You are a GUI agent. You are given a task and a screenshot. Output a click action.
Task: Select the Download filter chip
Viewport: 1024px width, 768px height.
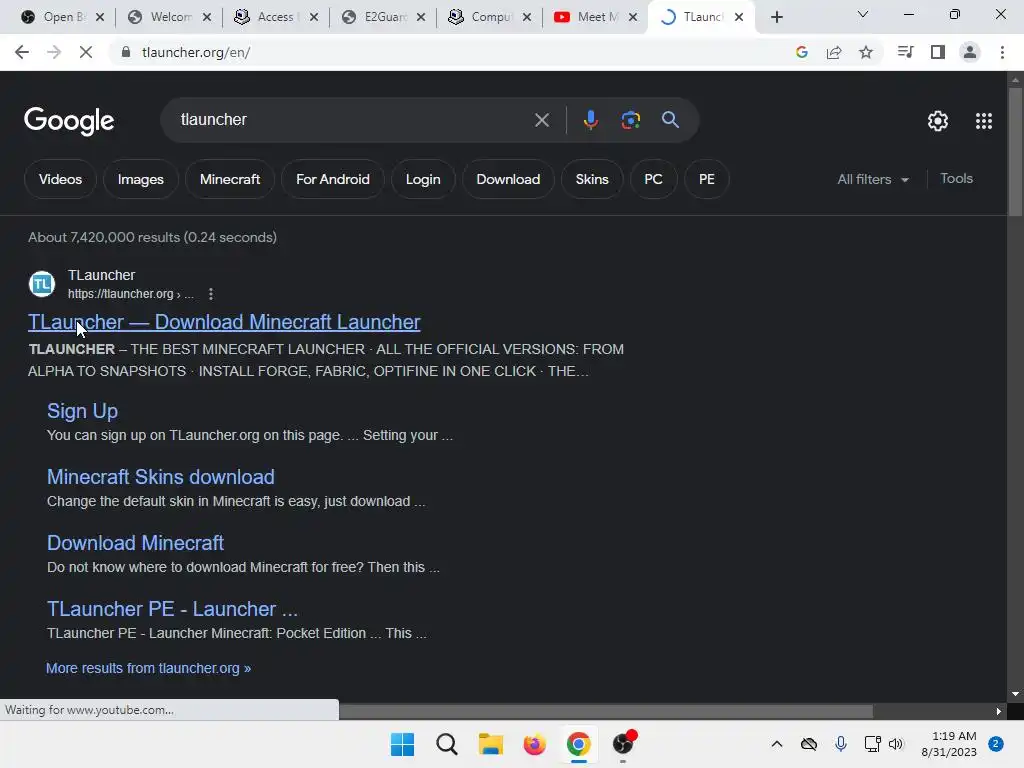[x=508, y=179]
